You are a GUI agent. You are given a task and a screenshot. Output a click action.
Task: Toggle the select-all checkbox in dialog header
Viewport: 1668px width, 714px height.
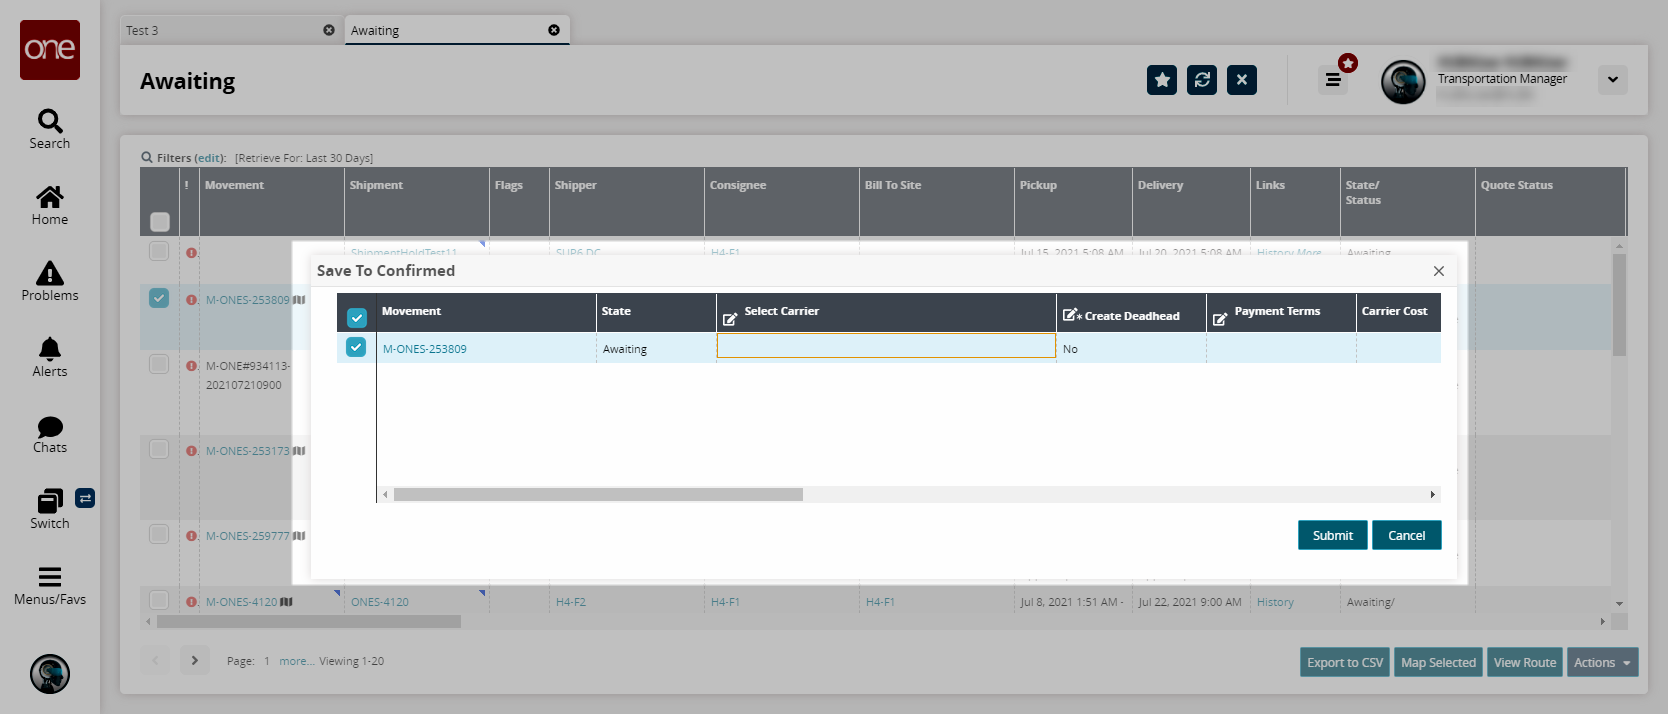pos(356,318)
